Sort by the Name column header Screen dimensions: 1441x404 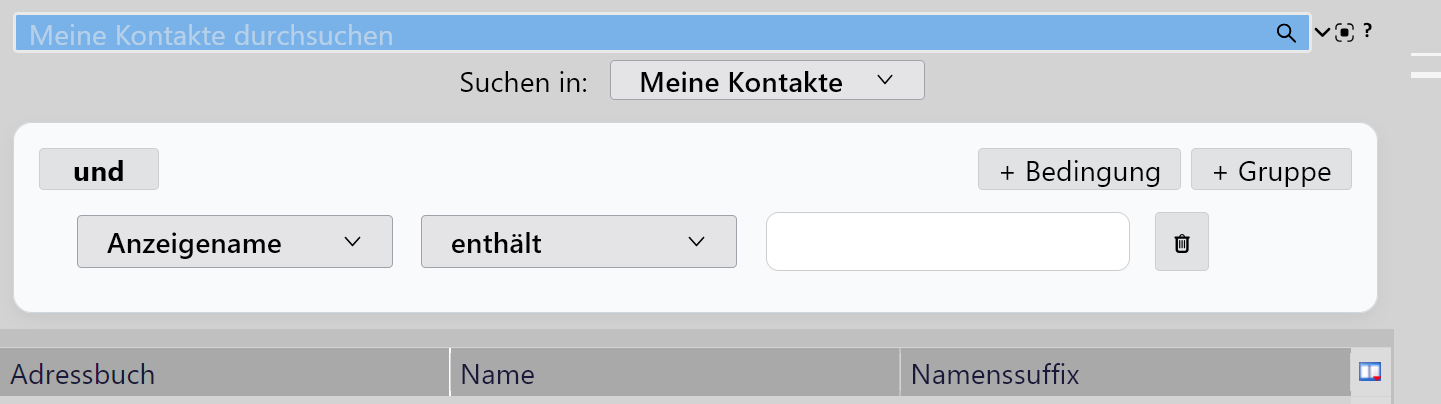(x=675, y=375)
